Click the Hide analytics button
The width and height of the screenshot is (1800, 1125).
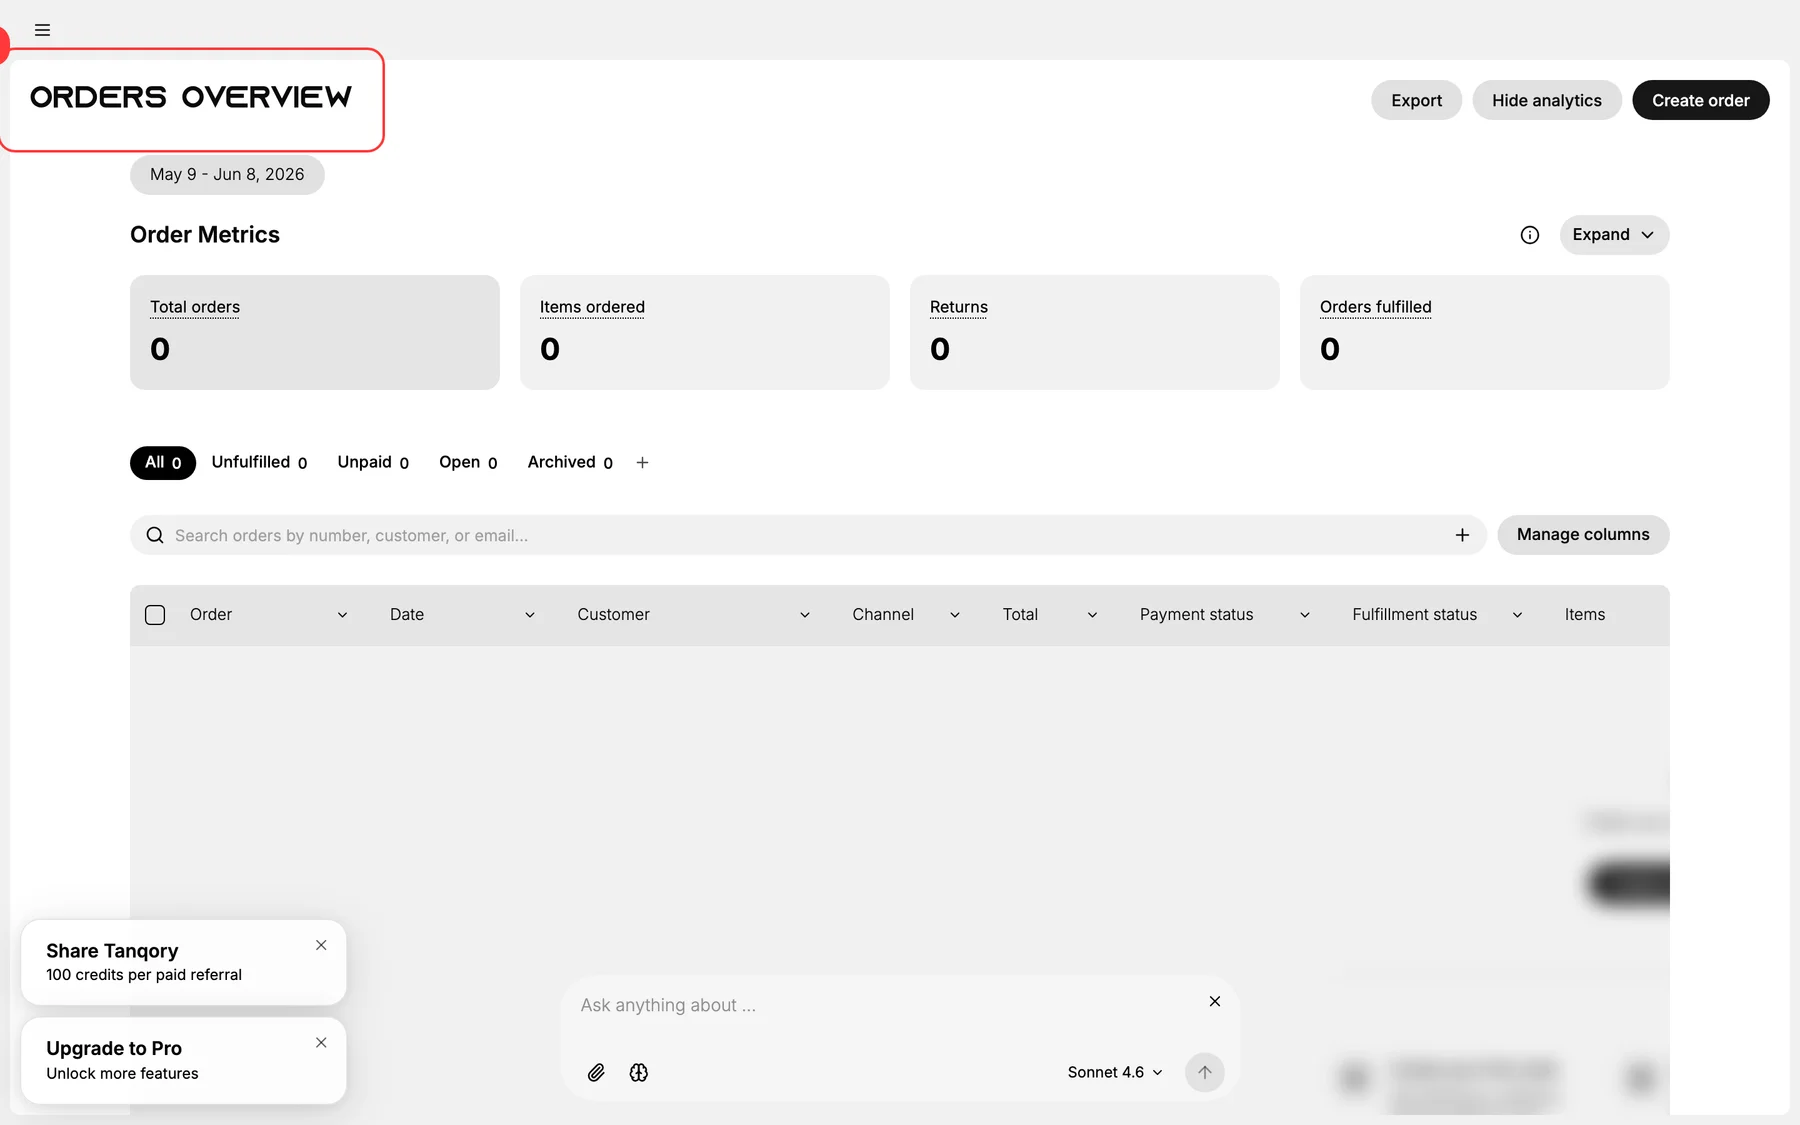point(1546,100)
